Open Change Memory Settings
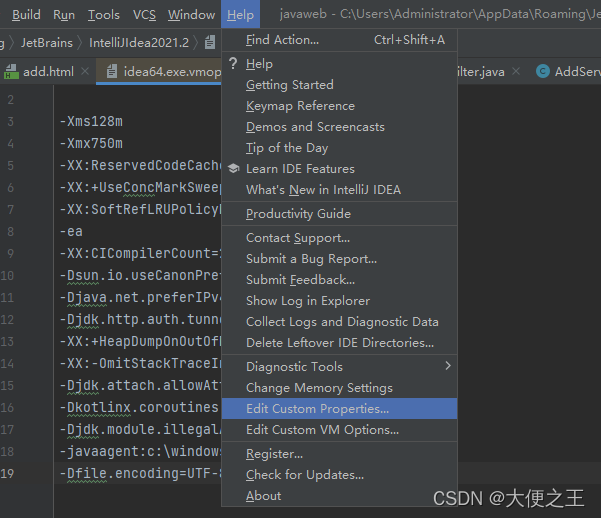The image size is (601, 518). tap(340, 388)
